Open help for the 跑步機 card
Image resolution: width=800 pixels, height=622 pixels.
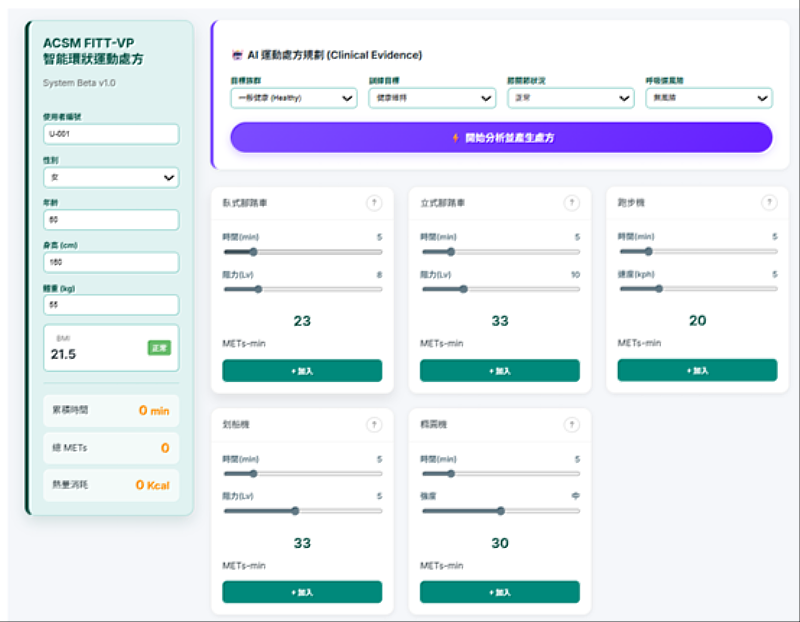point(769,203)
